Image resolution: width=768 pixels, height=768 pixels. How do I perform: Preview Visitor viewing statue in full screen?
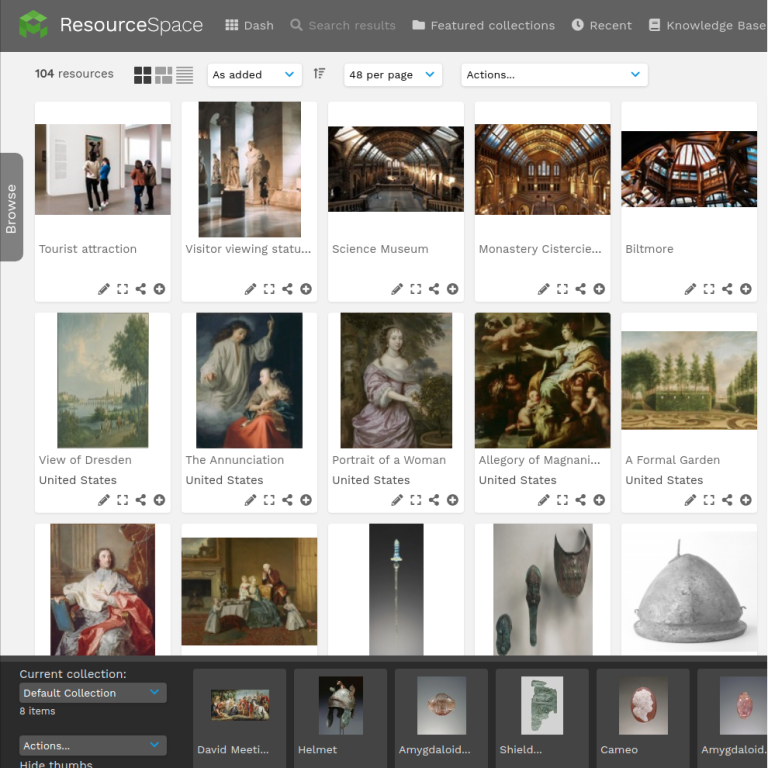tap(269, 289)
